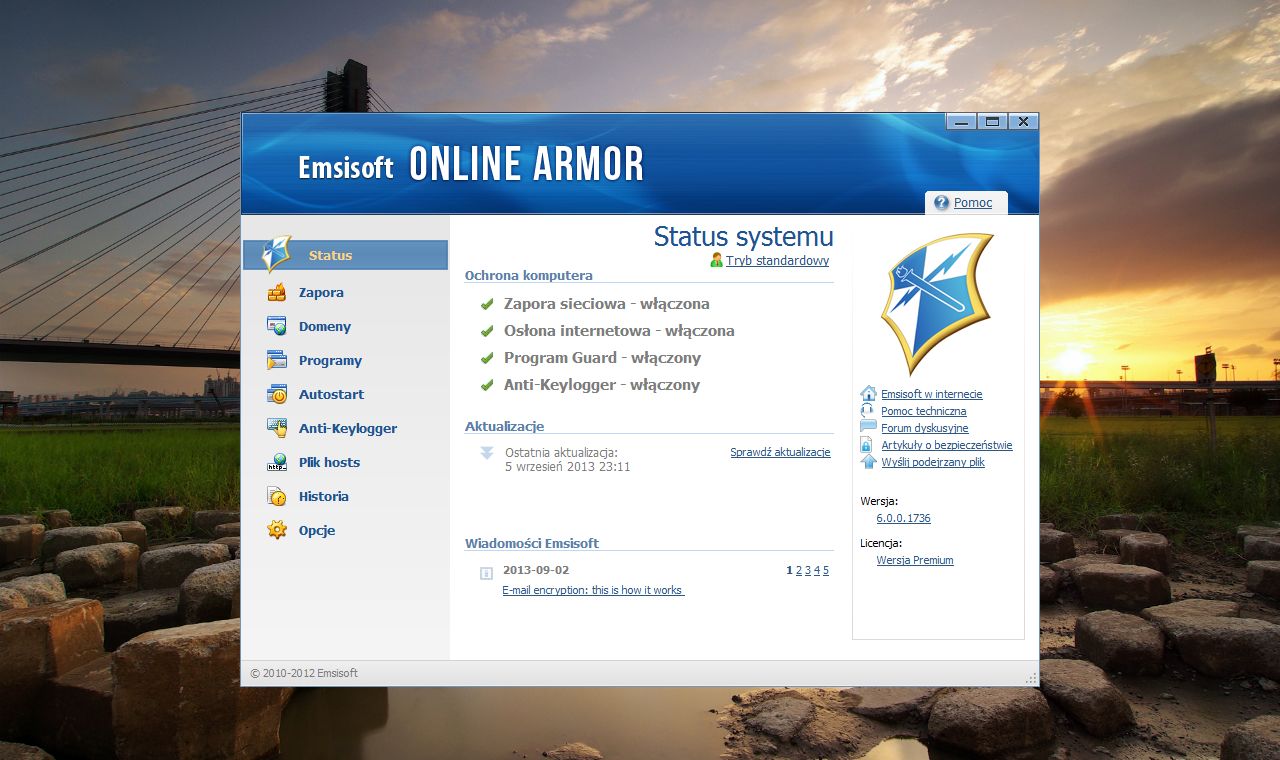Click the Sprawdź aktualizacje link

coord(780,452)
